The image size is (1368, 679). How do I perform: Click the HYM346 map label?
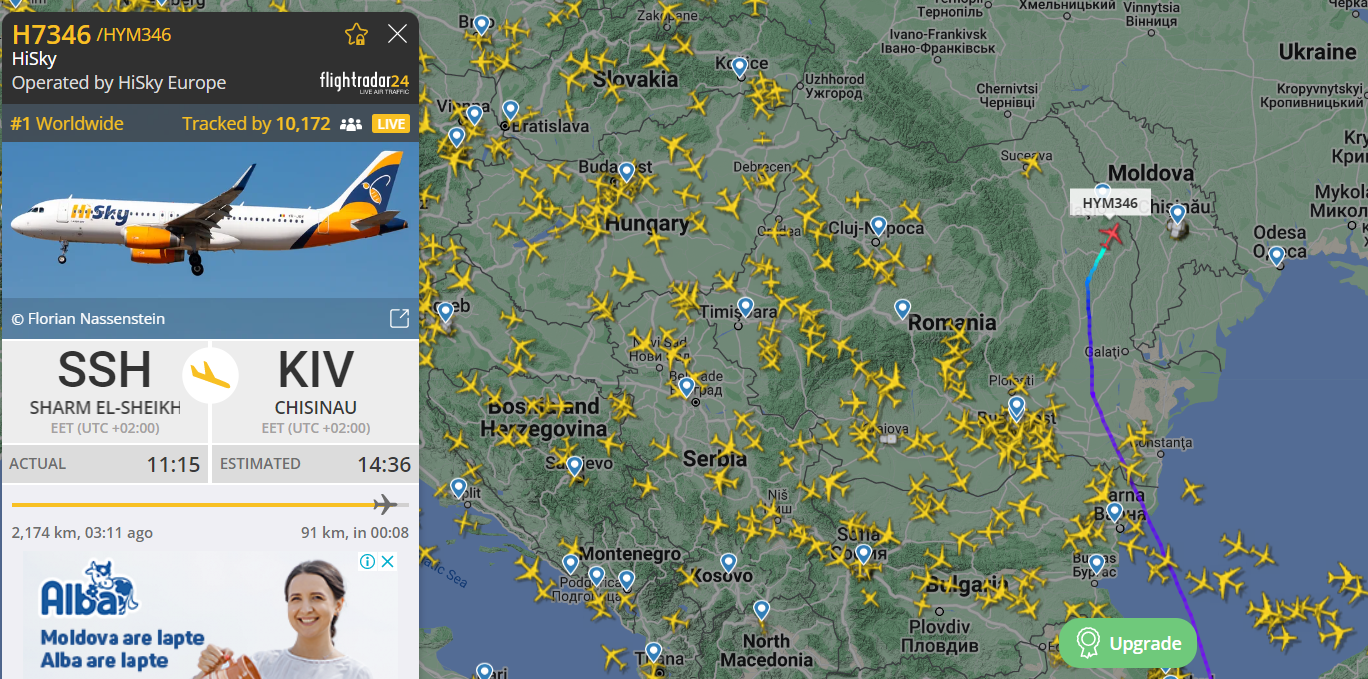[1110, 203]
